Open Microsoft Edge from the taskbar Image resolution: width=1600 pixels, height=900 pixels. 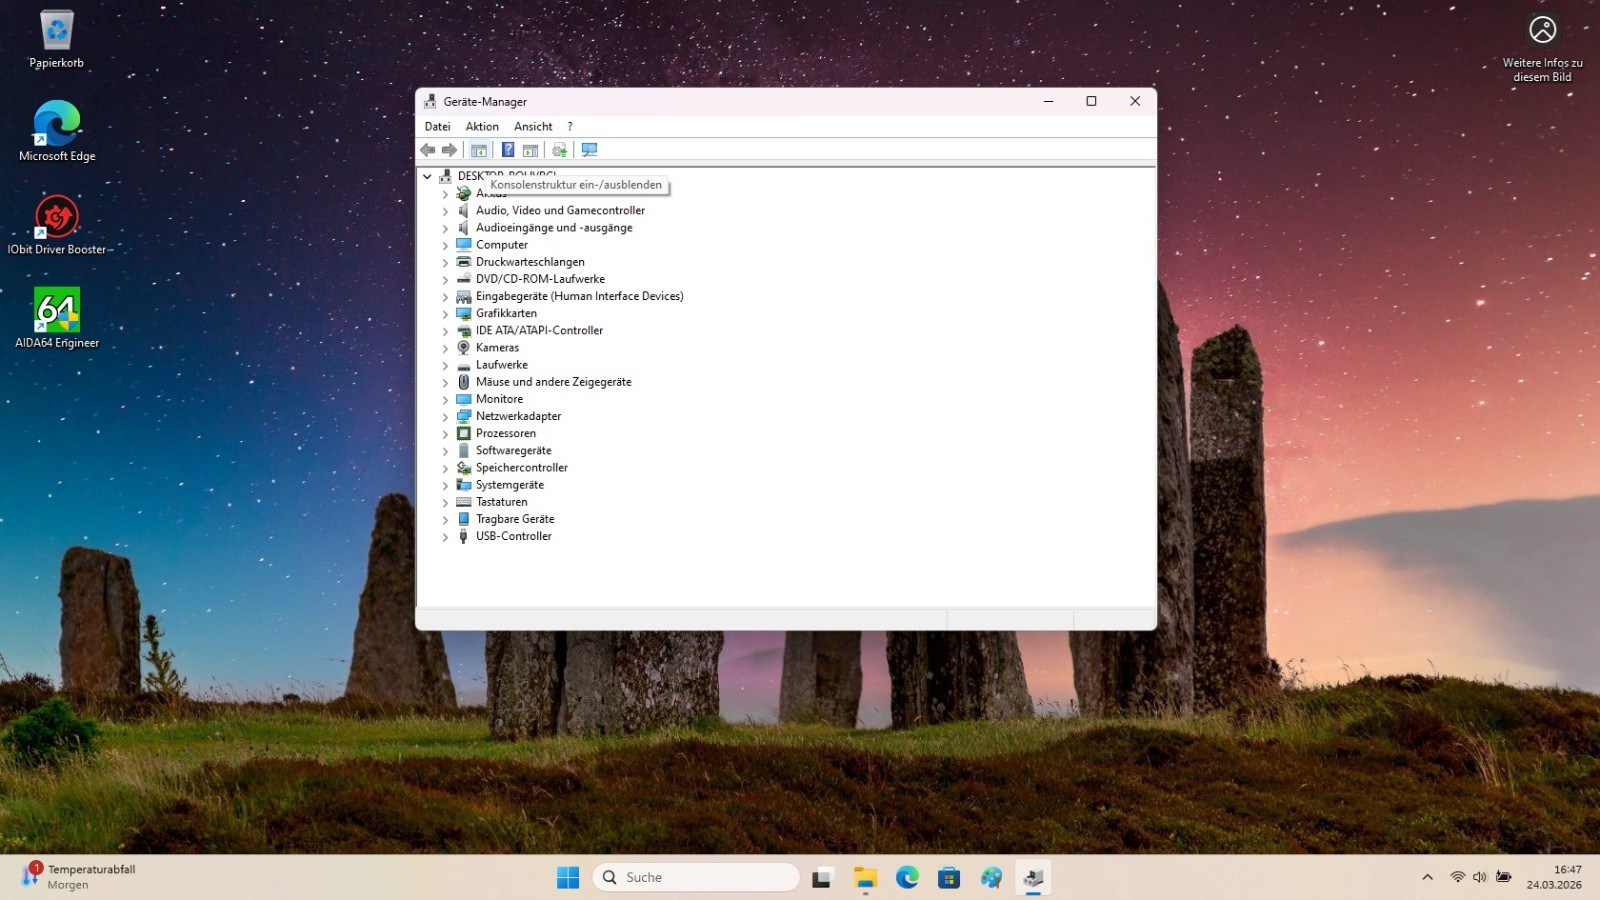pos(907,878)
